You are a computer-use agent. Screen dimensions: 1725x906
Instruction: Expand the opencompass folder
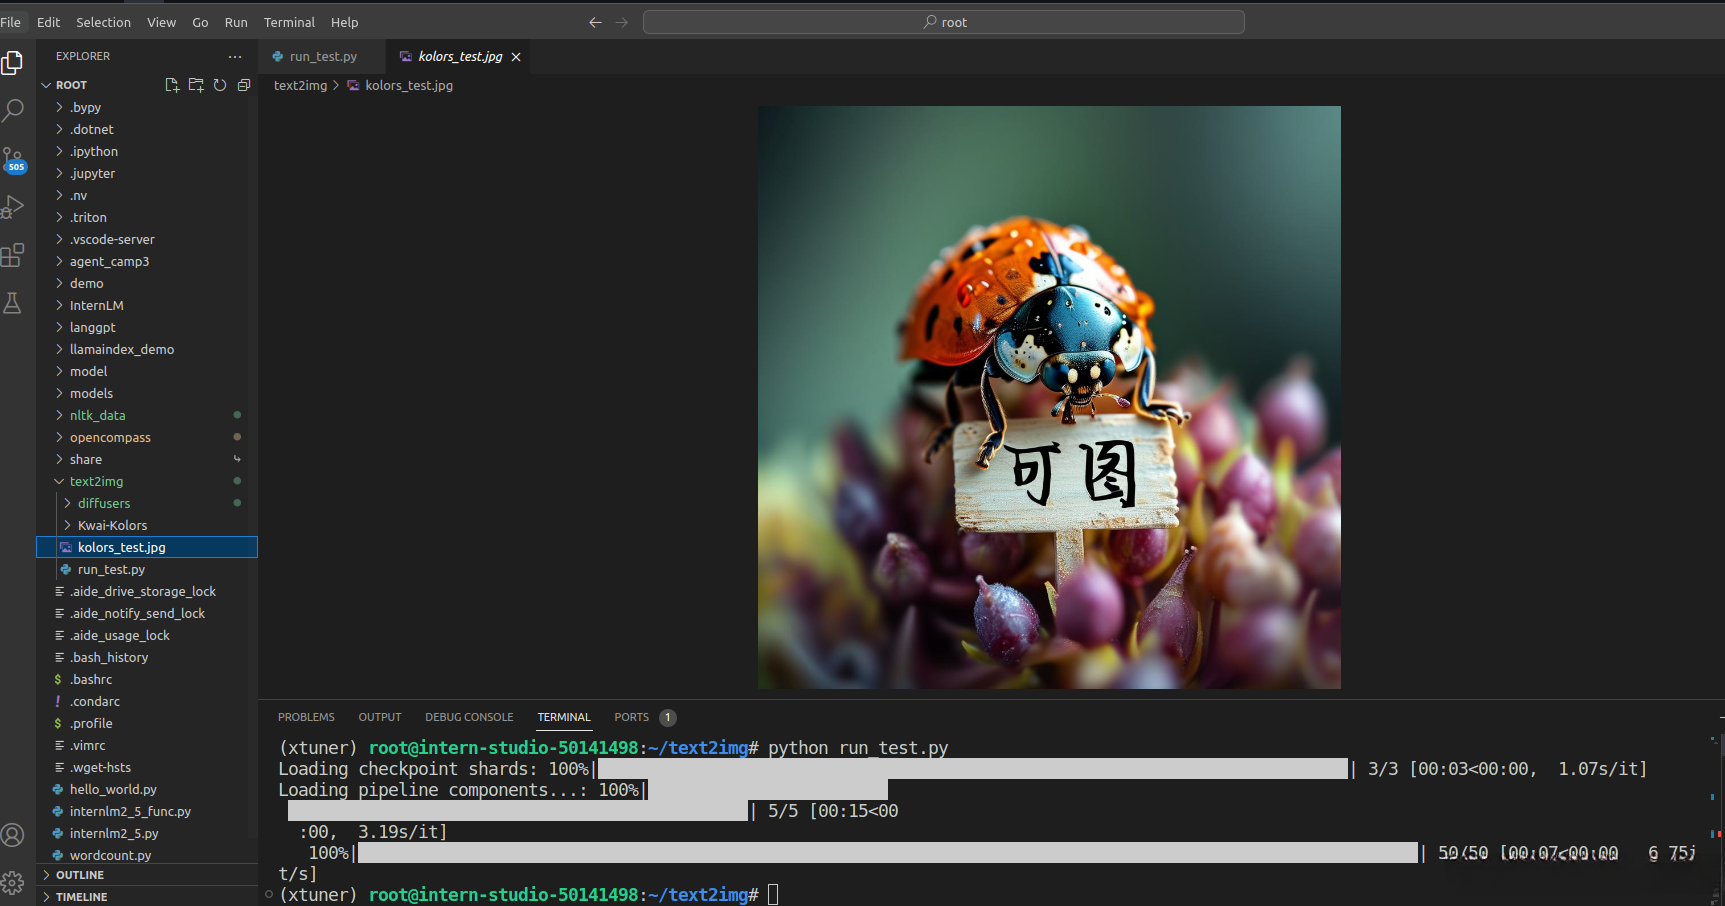tap(147, 437)
